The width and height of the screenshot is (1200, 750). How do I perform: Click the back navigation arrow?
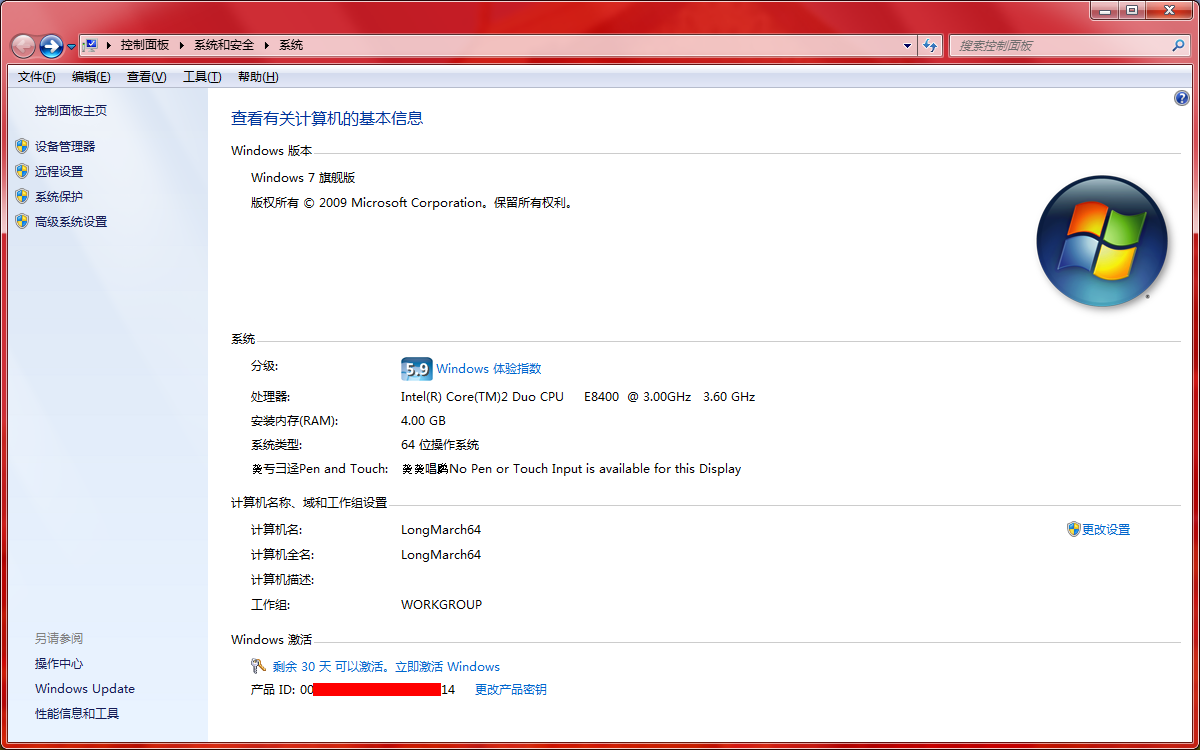[x=22, y=45]
